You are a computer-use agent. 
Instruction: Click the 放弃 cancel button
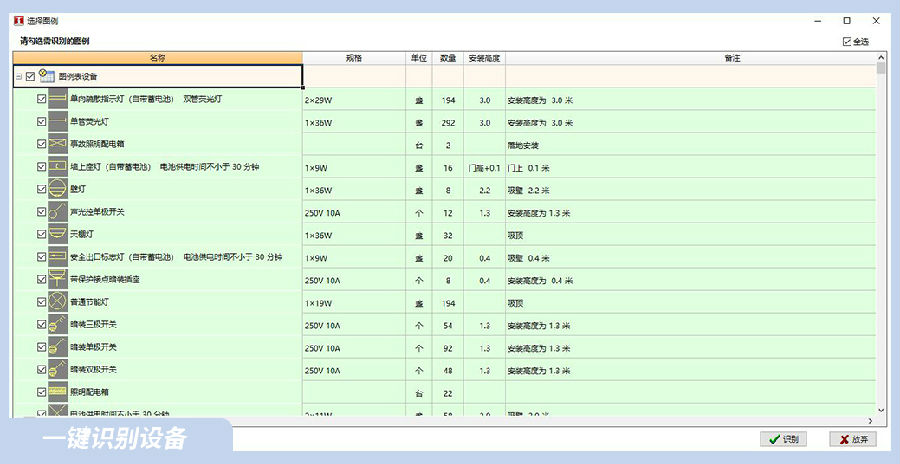pyautogui.click(x=853, y=439)
